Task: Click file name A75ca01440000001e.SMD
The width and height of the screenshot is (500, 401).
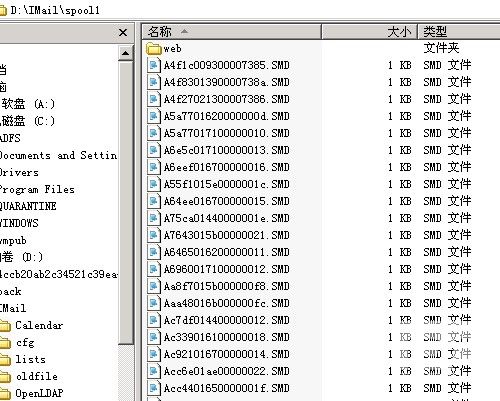Action: [x=226, y=218]
